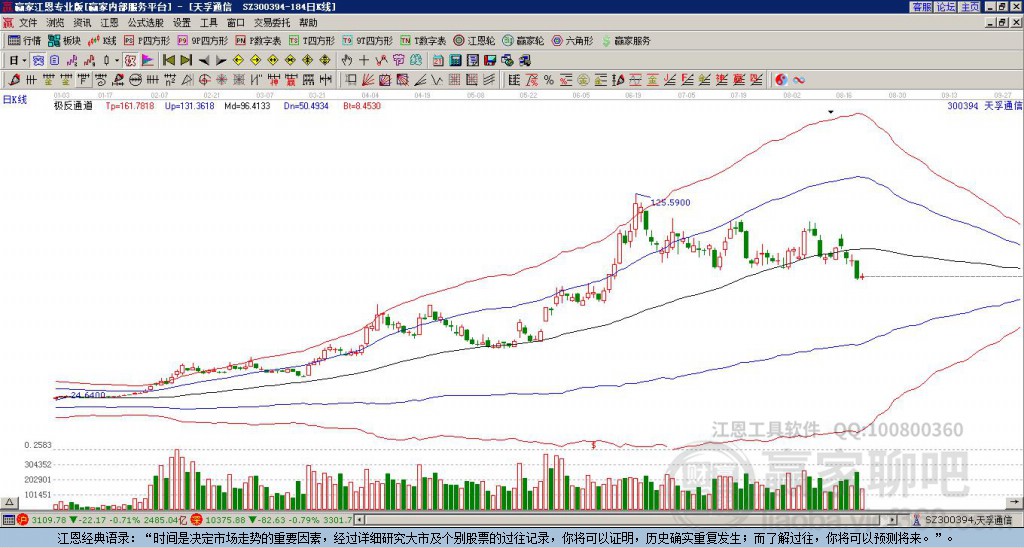Open the yin-yang taiji icon

(x=781, y=80)
